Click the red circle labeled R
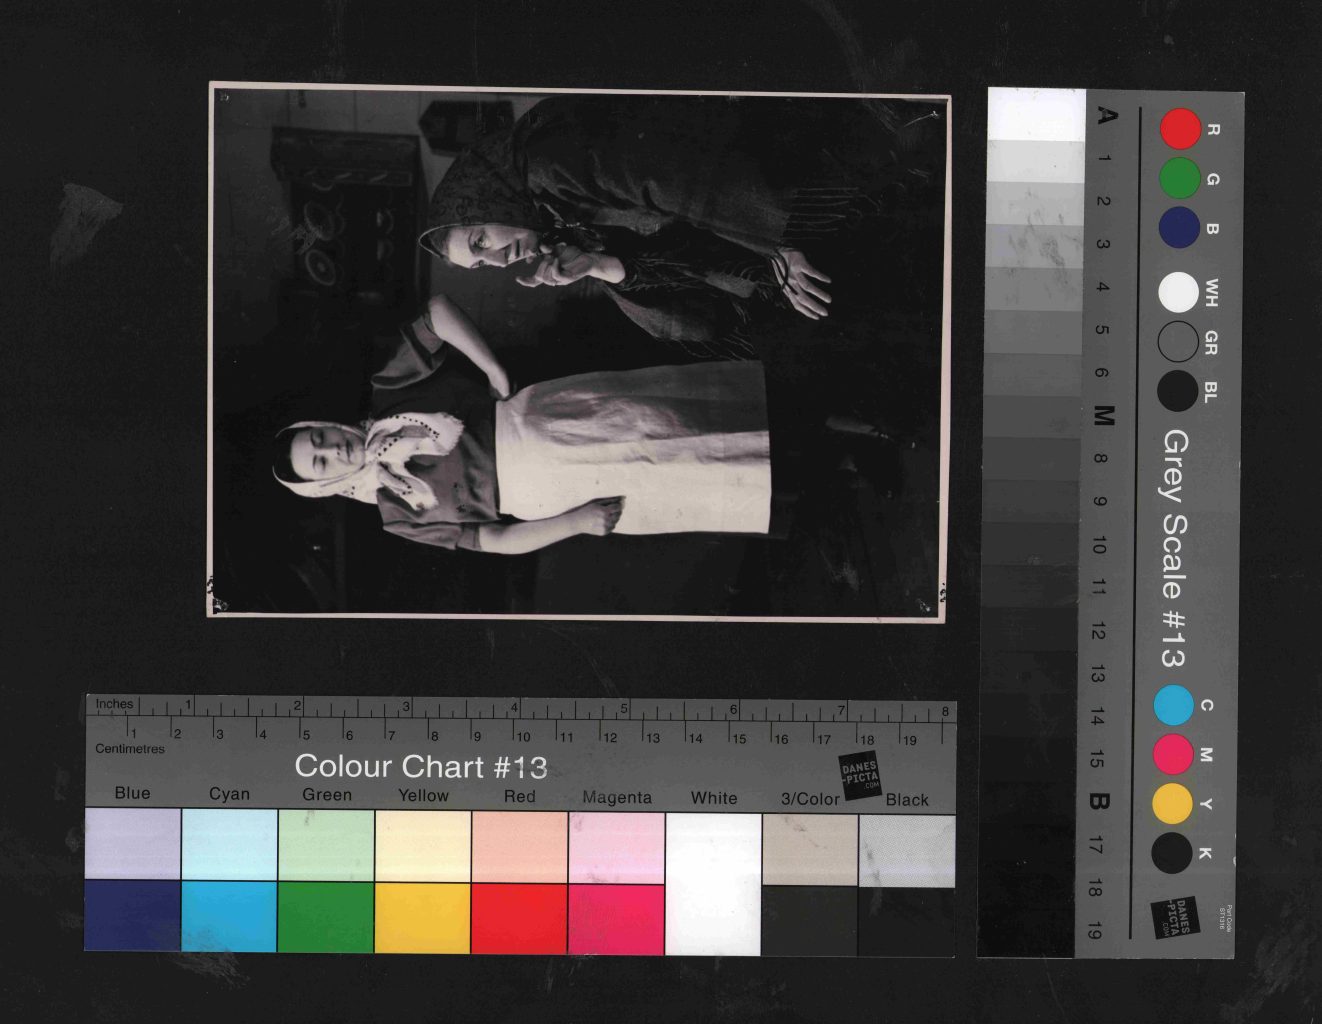 [1180, 129]
